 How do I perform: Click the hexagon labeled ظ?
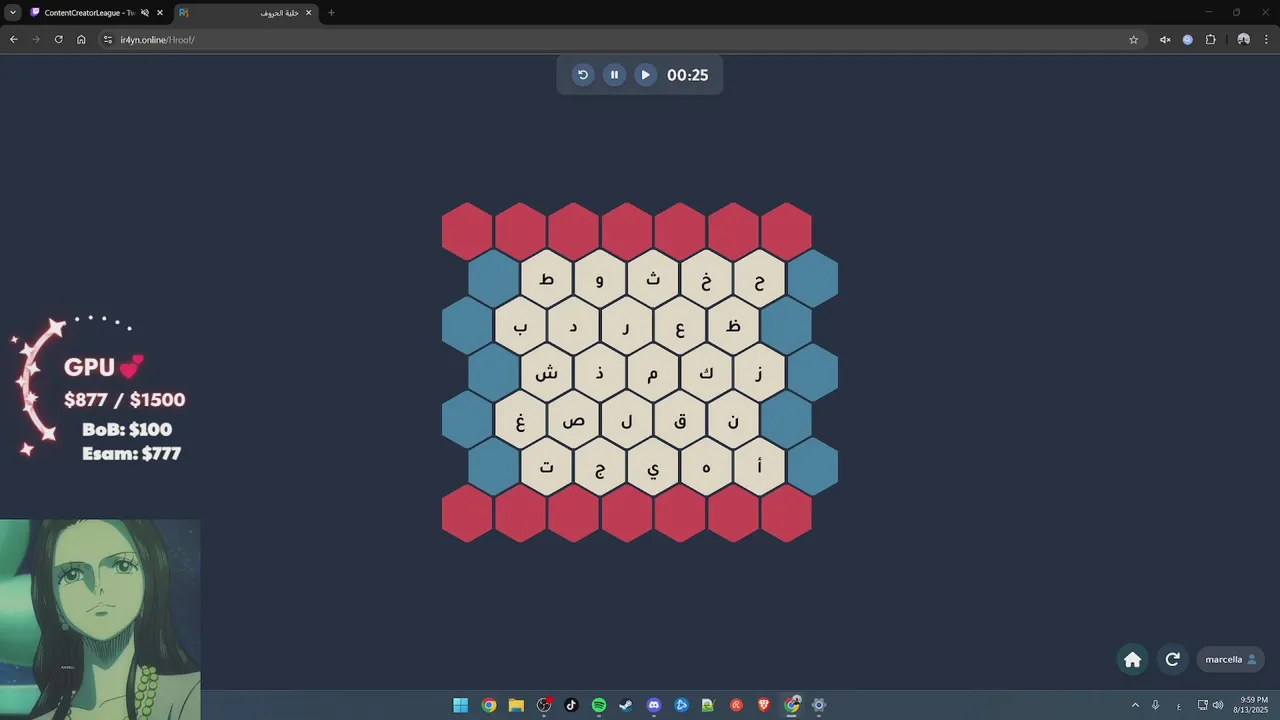pyautogui.click(x=732, y=326)
